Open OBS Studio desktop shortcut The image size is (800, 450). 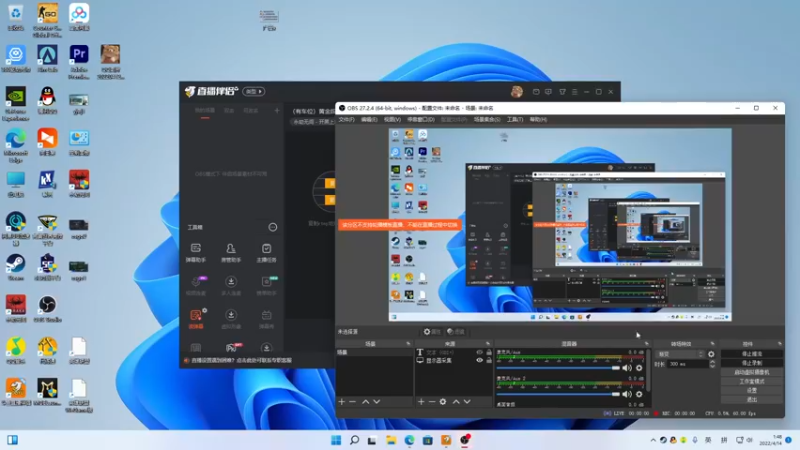[47, 309]
